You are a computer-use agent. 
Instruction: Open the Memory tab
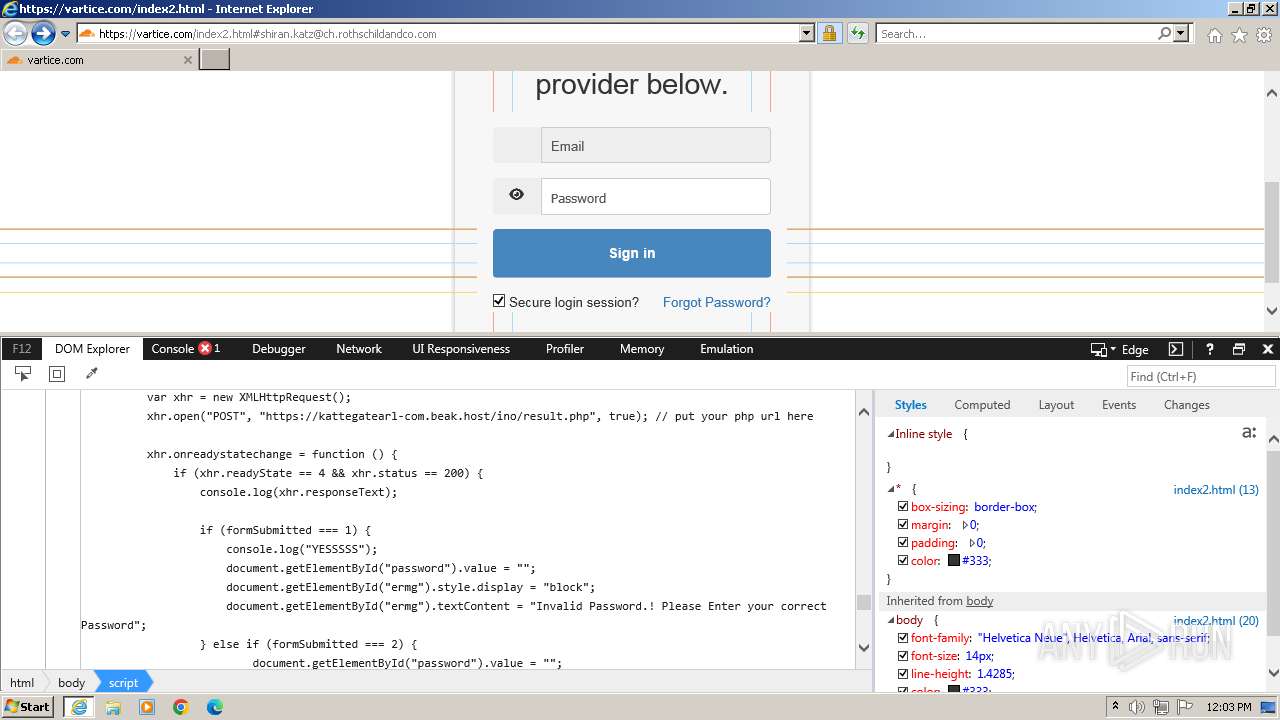(x=642, y=349)
